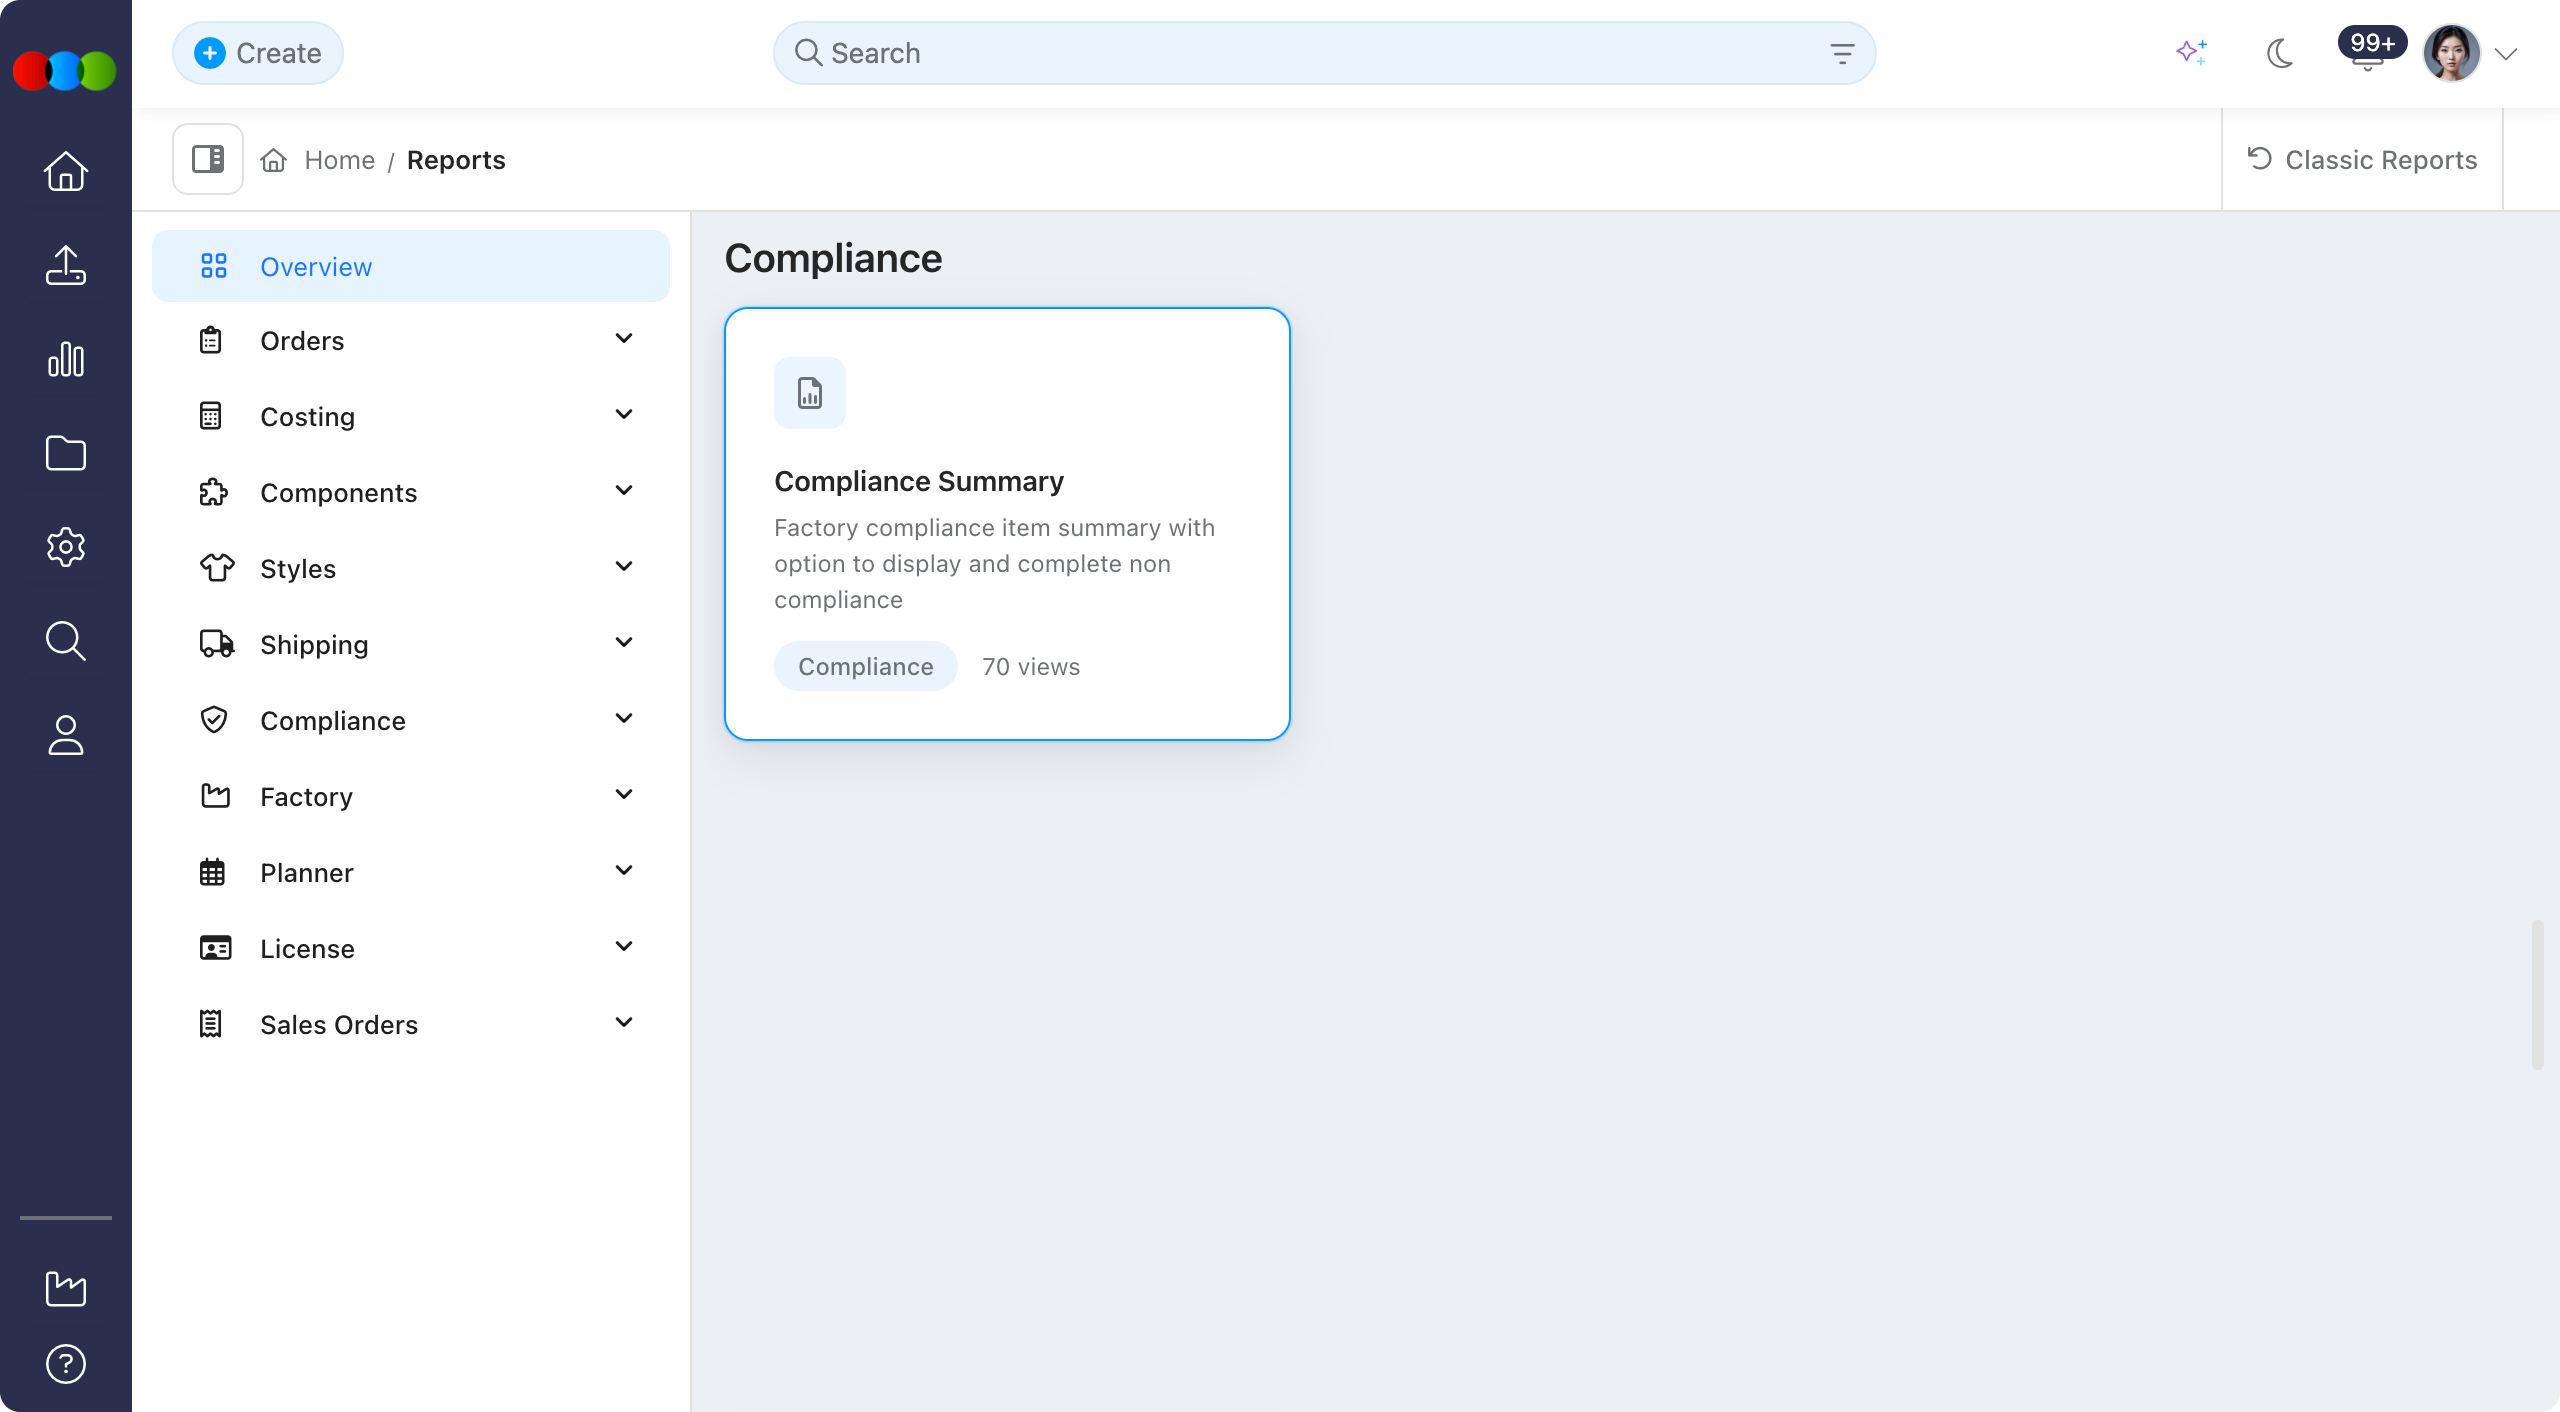This screenshot has height=1412, width=2560.
Task: Open the folder icon in the navigation rail
Action: click(x=66, y=453)
